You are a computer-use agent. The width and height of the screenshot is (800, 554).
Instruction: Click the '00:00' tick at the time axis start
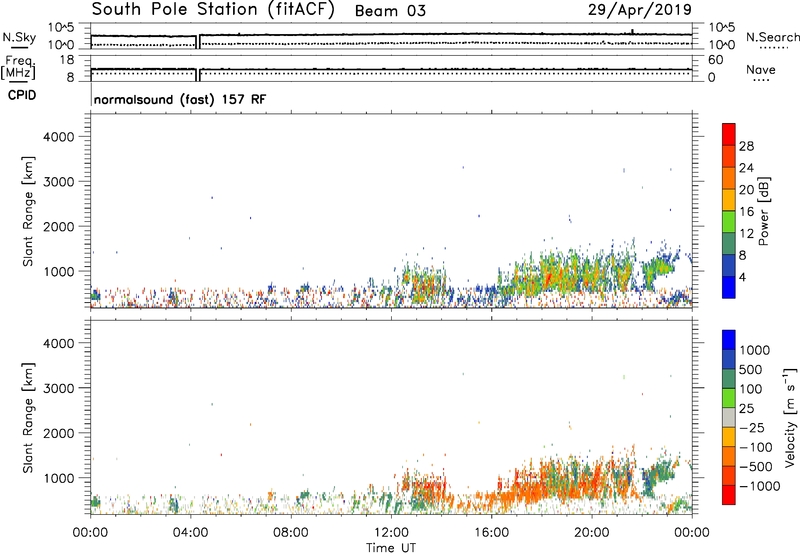click(x=90, y=533)
